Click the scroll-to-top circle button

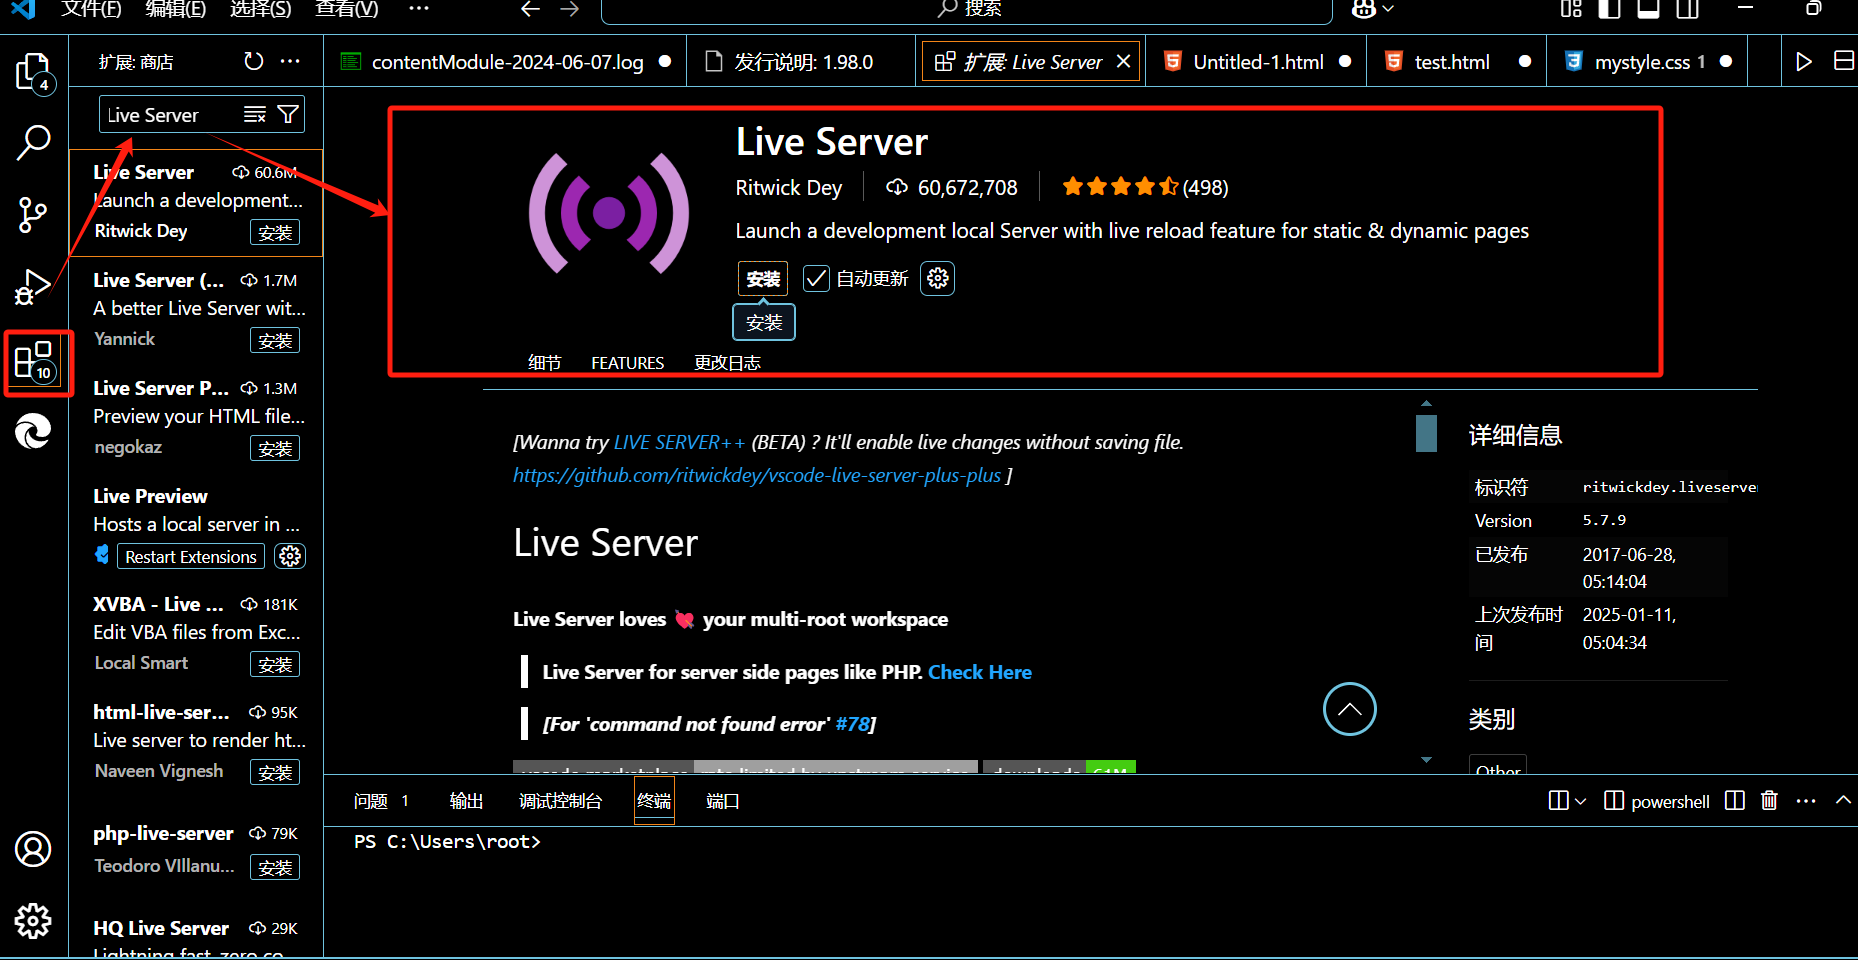1349,709
